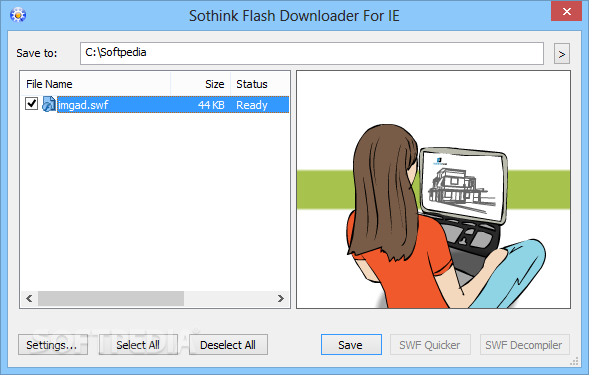Click the 44 KB size cell
This screenshot has height=375, width=589.
tap(211, 105)
